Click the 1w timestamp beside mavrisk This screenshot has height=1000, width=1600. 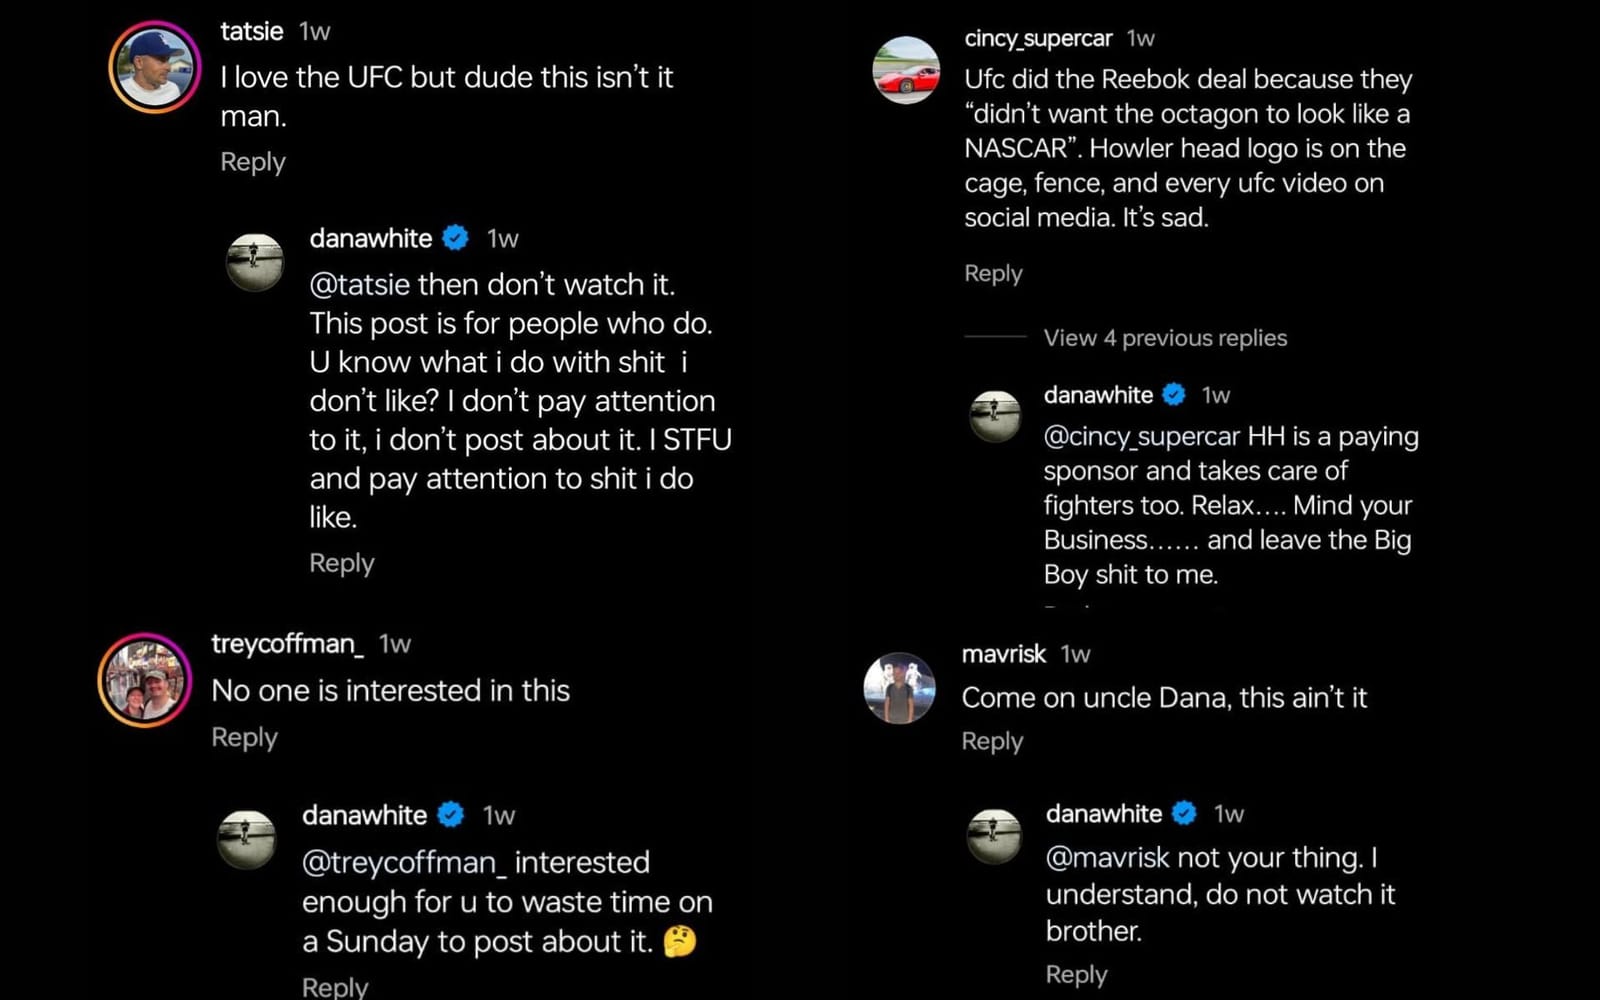click(x=1076, y=653)
